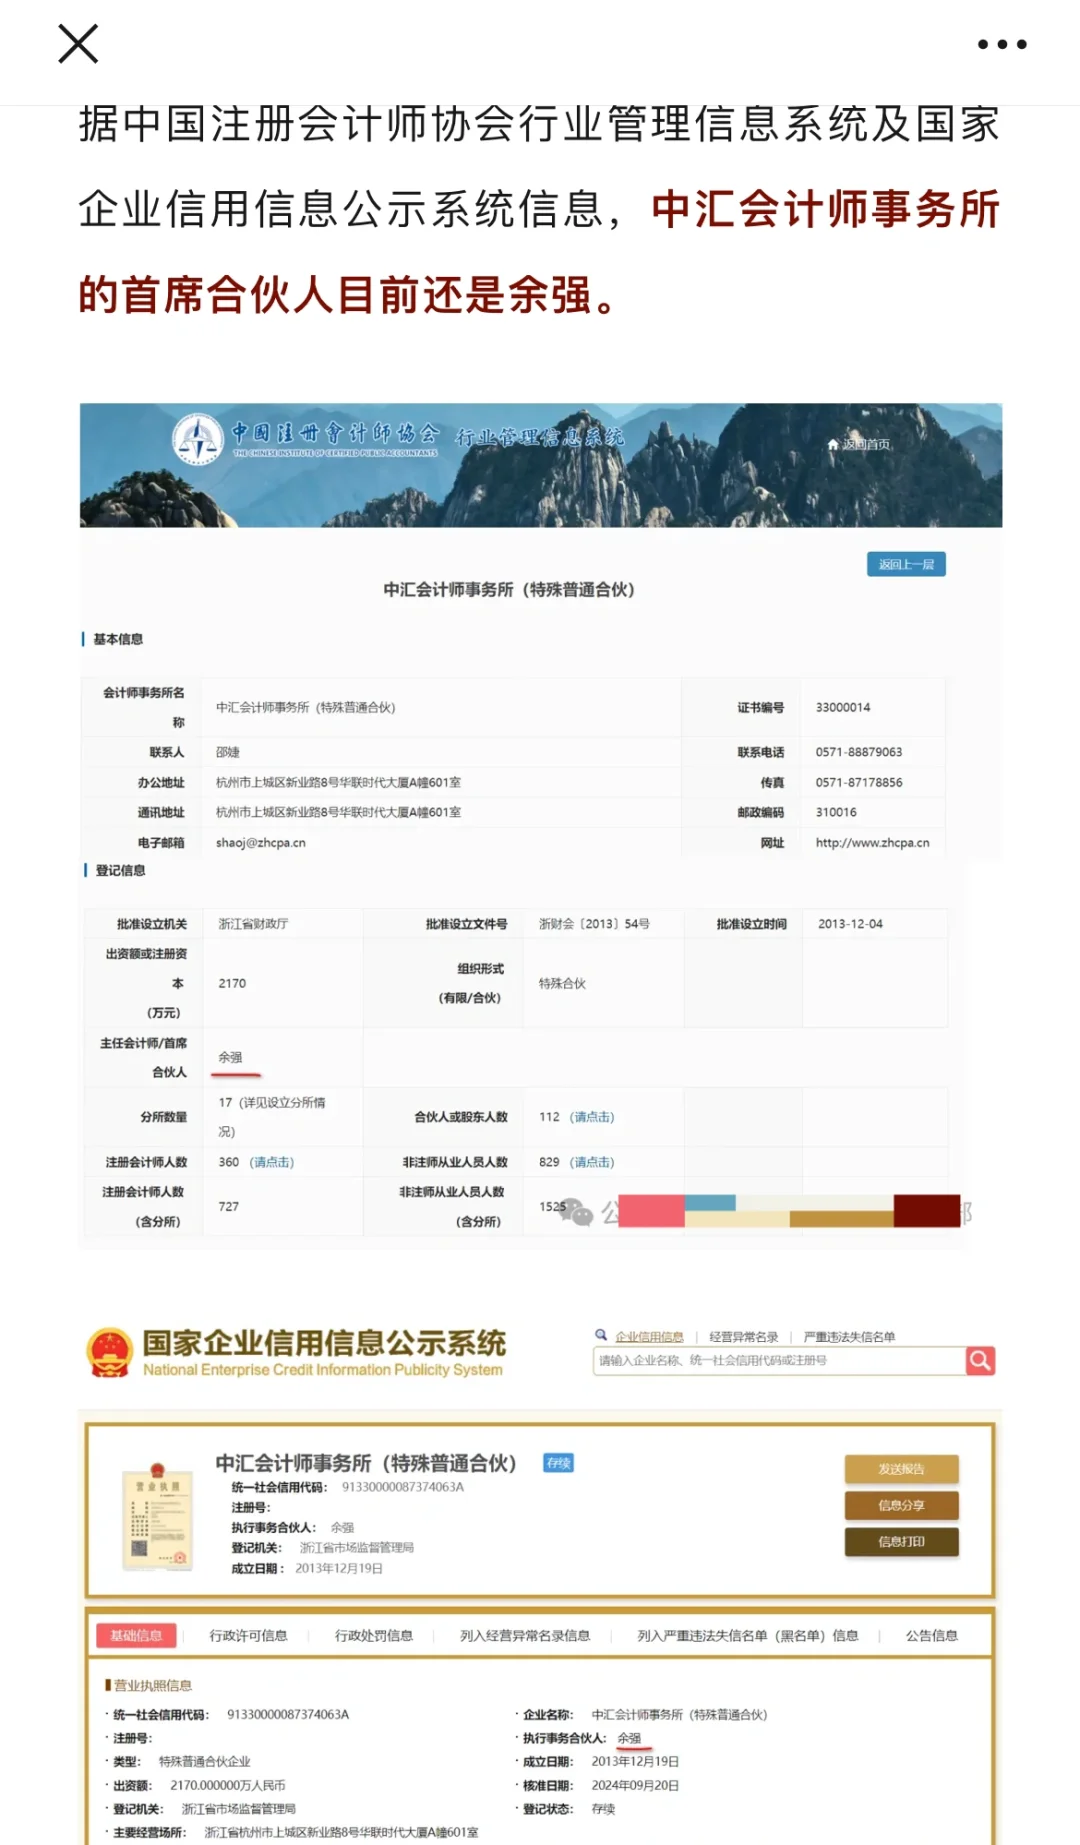Viewport: 1080px width, 1845px height.
Task: Open the 非注师从业人员人数 请点击 link
Action: point(592,1162)
